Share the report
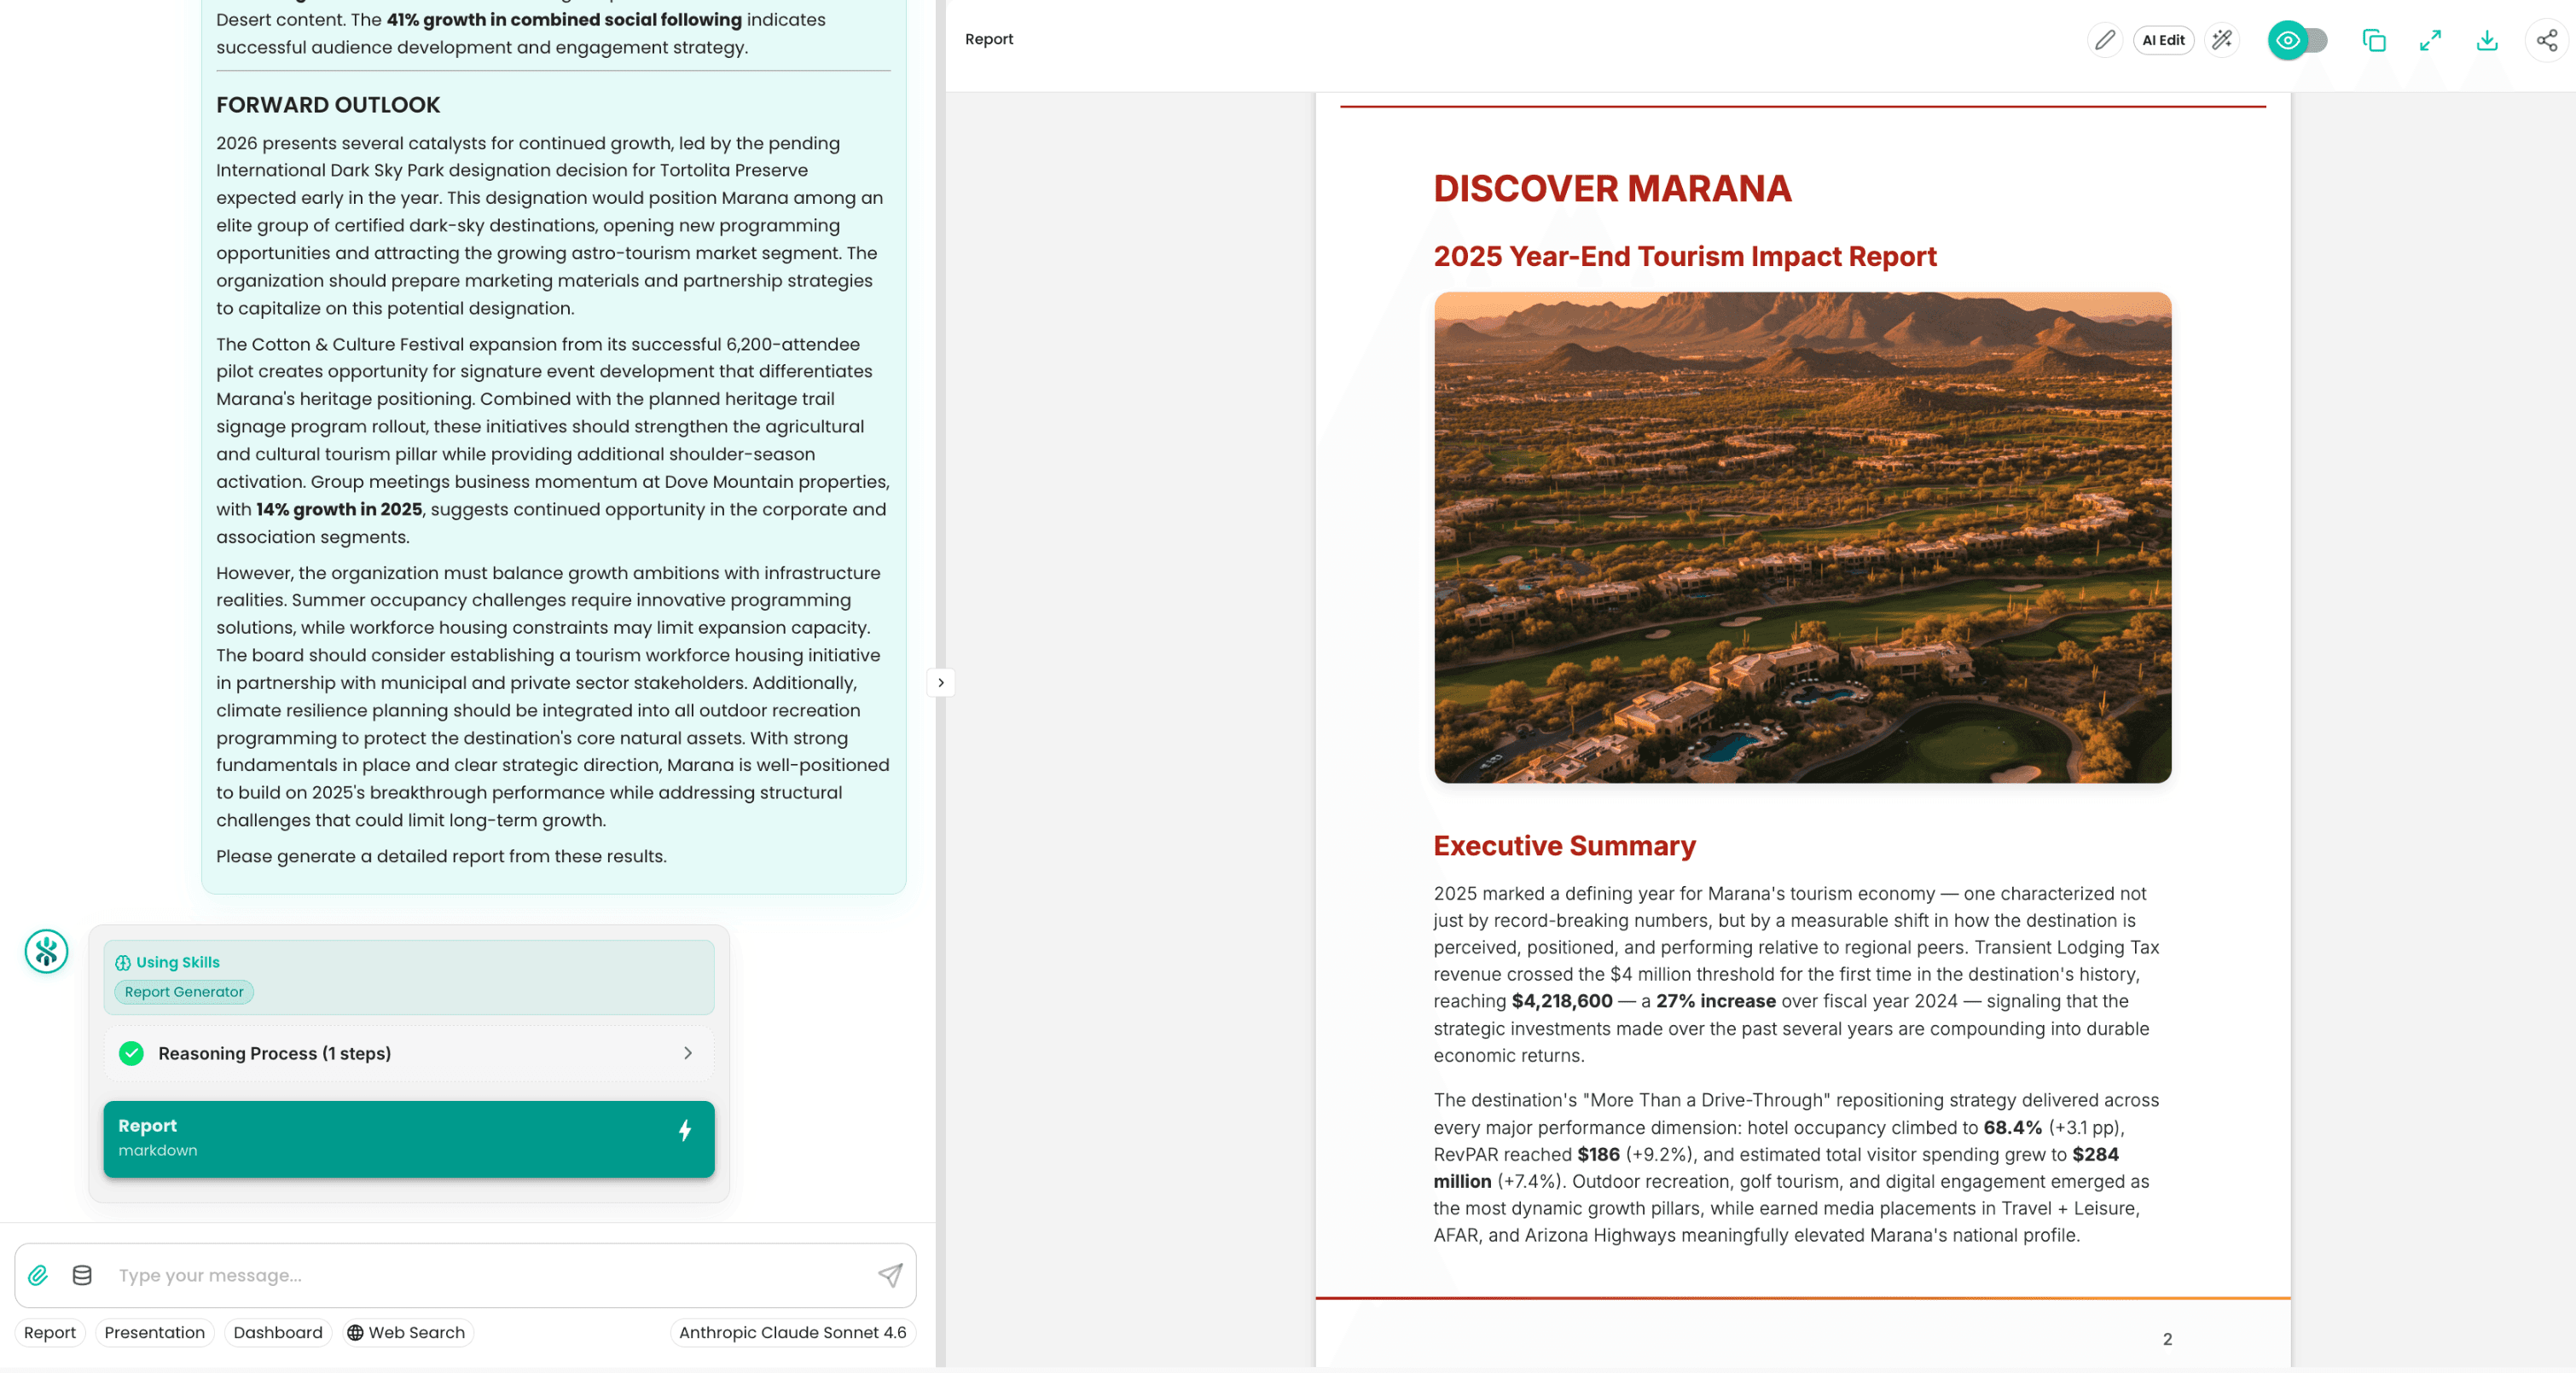Viewport: 2576px width, 1373px height. (2546, 40)
